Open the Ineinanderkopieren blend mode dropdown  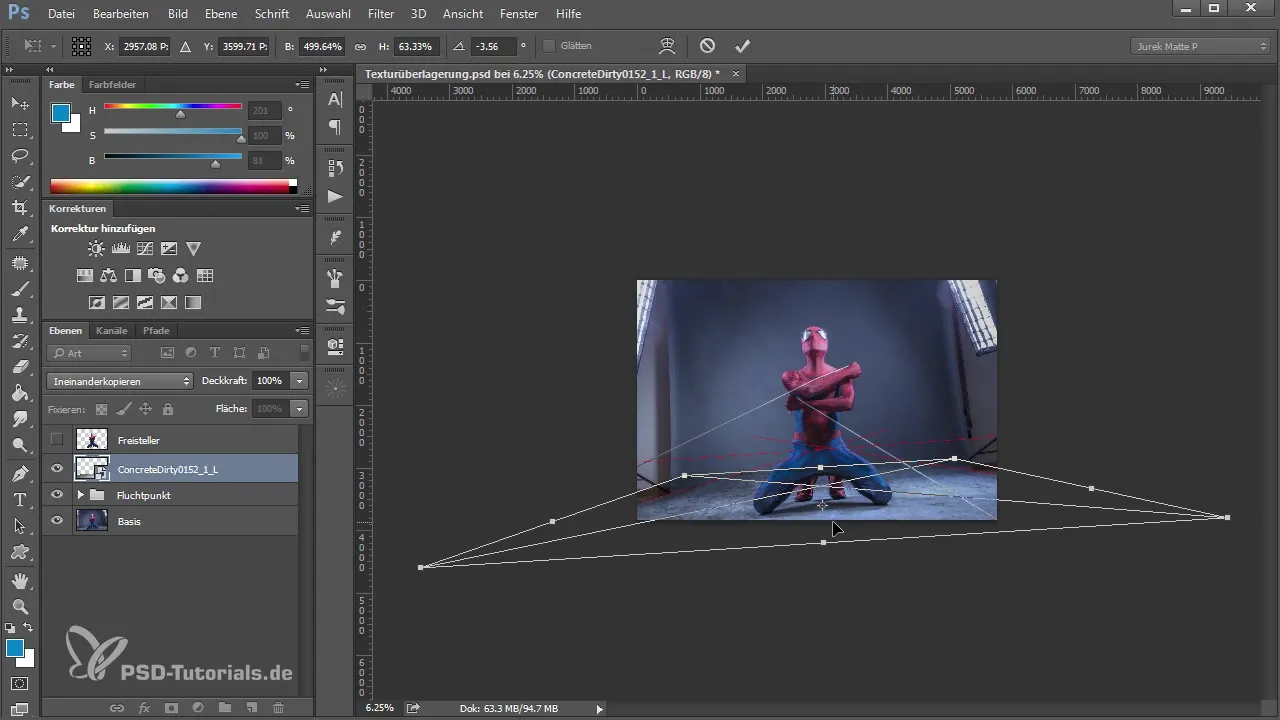point(119,381)
